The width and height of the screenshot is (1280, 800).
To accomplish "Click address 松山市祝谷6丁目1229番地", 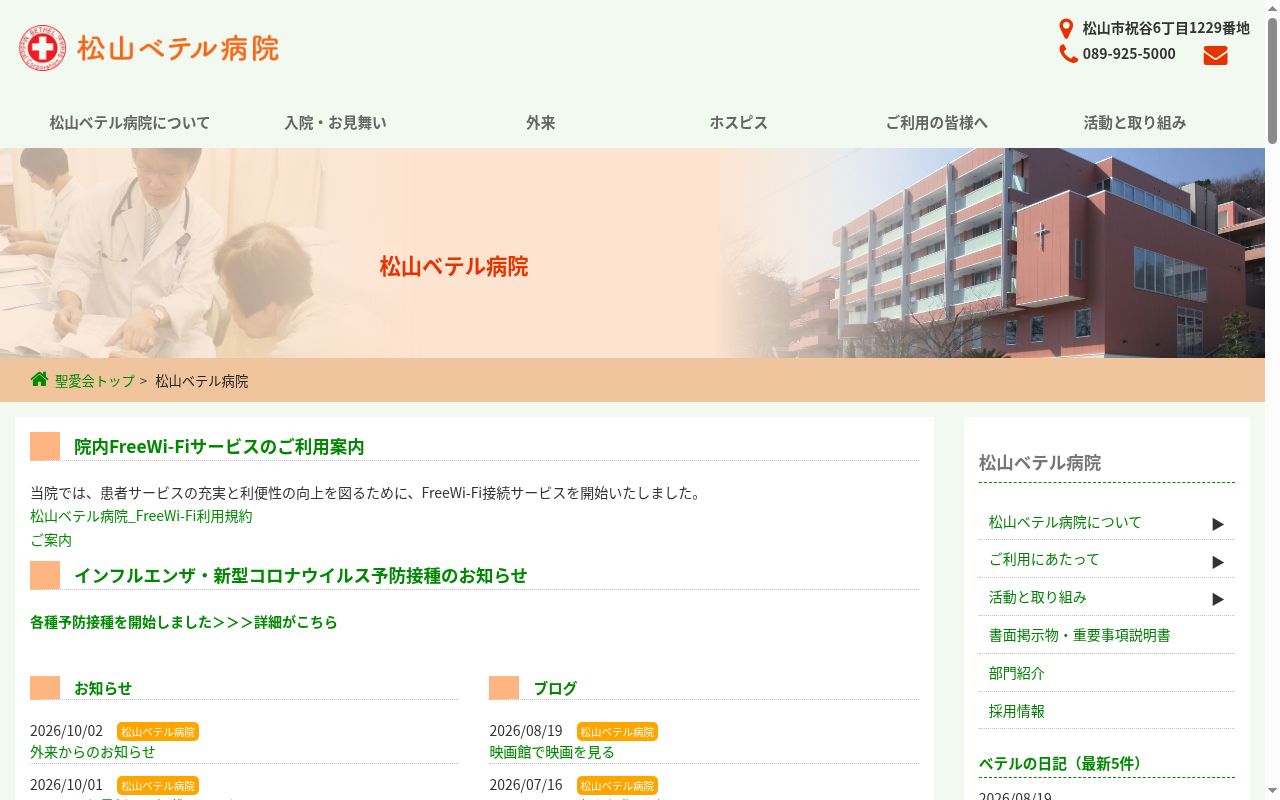I will 1166,28.
